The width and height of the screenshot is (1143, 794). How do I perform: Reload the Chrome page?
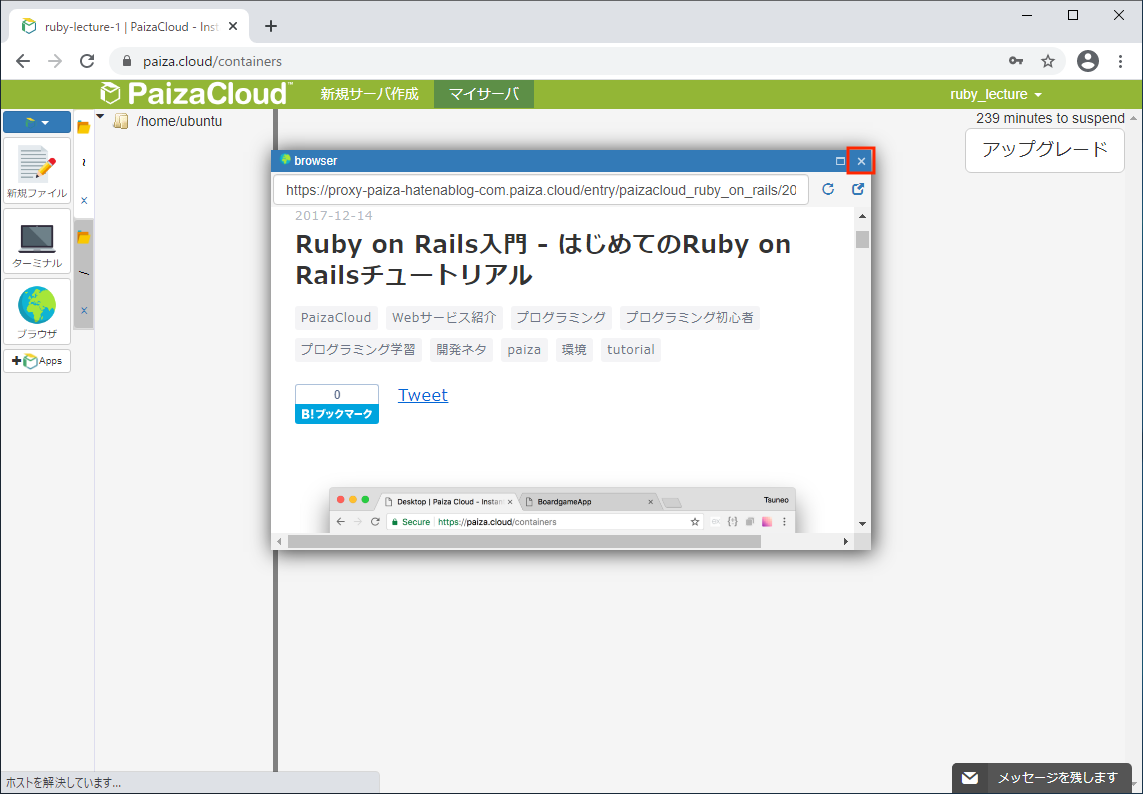click(87, 61)
